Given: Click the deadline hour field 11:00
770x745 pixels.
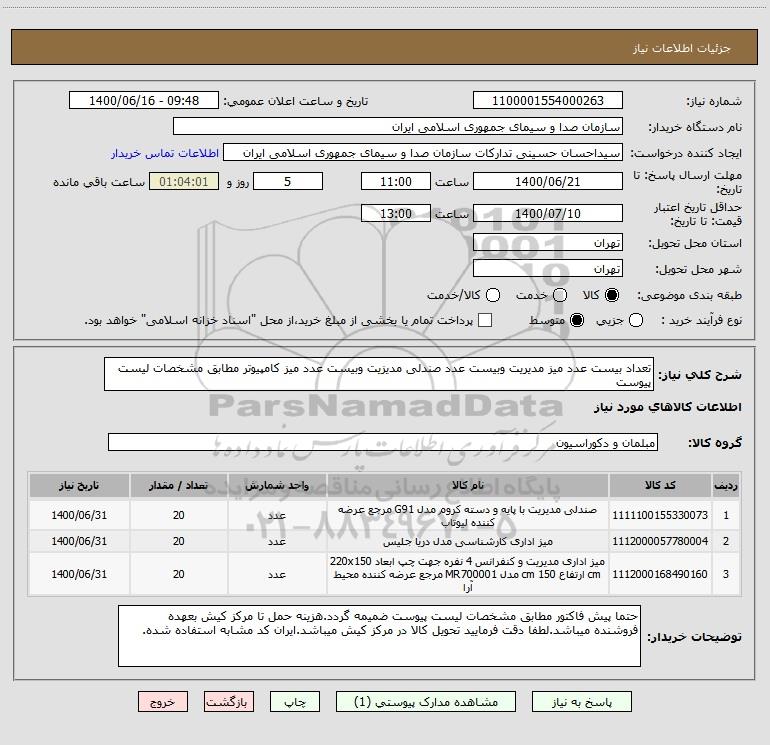Looking at the screenshot, I should [x=396, y=181].
